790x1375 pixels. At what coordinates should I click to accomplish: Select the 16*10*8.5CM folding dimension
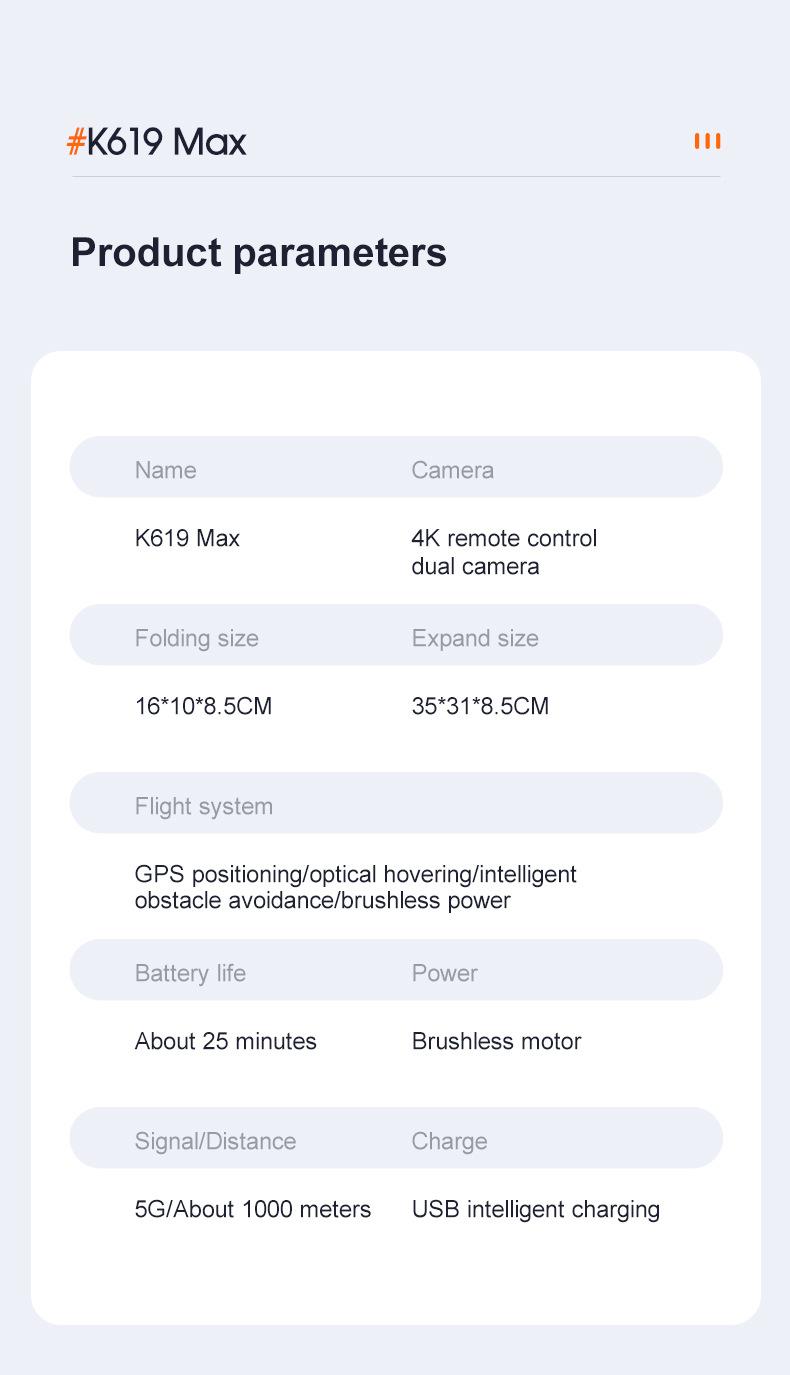[x=203, y=706]
